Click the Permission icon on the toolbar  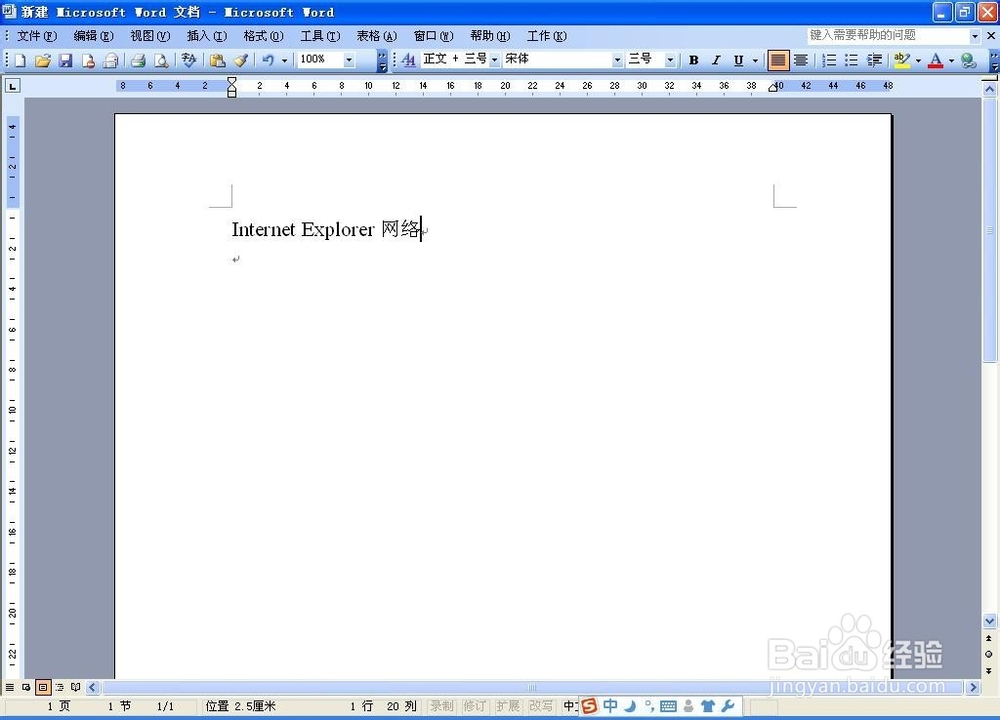[x=88, y=61]
